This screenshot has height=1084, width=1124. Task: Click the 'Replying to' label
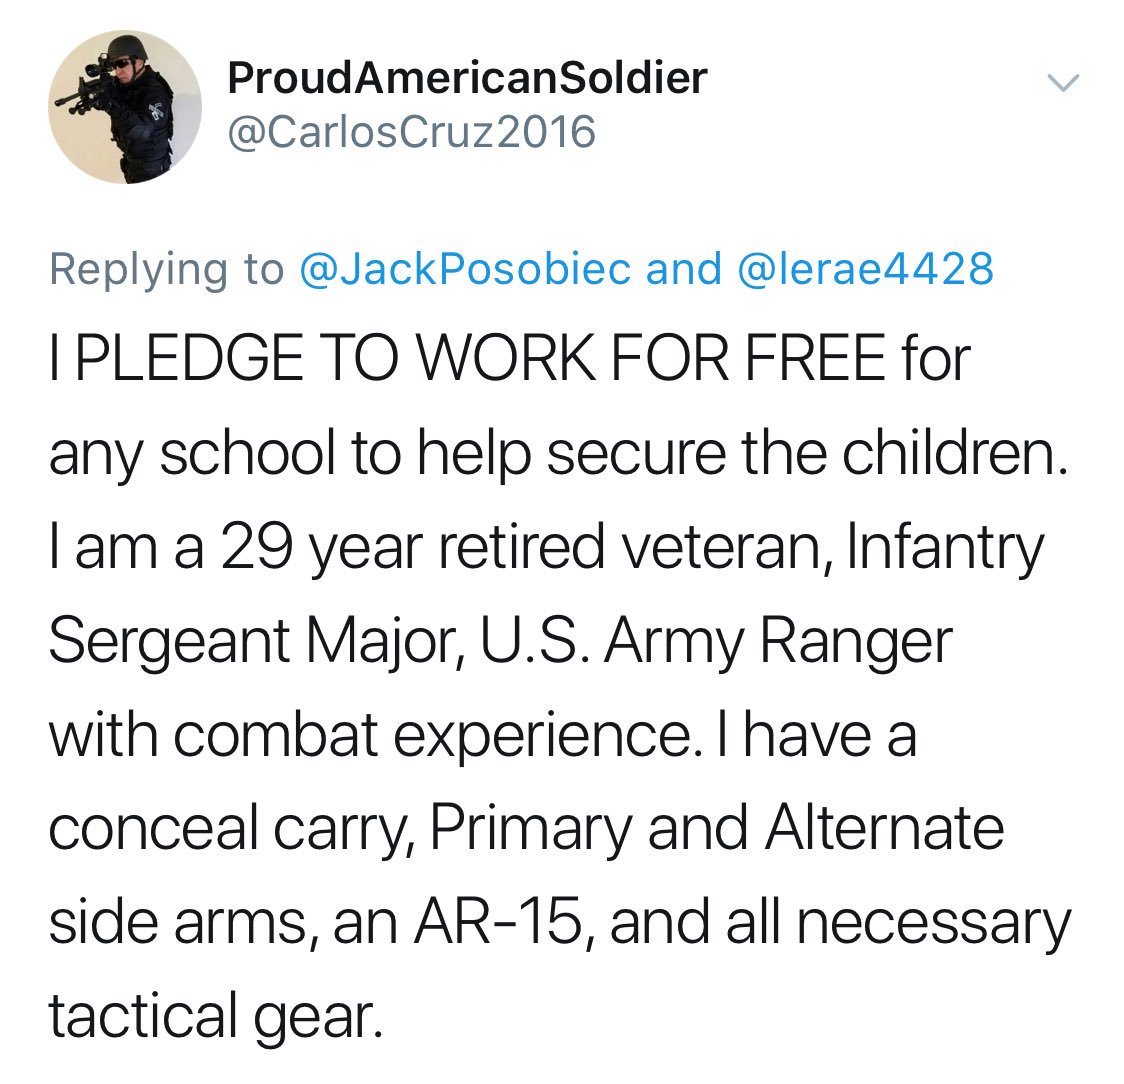tap(167, 270)
